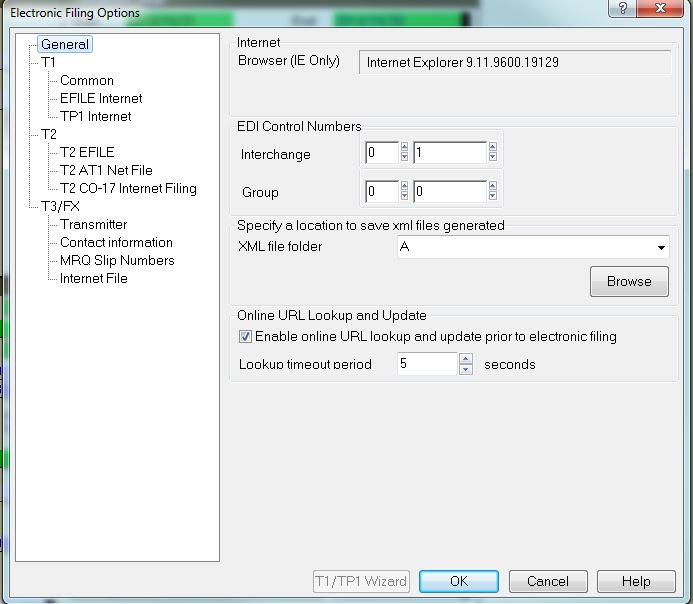The image size is (693, 604).
Task: Click the Browser (IE Only) field
Action: pyautogui.click(x=515, y=62)
